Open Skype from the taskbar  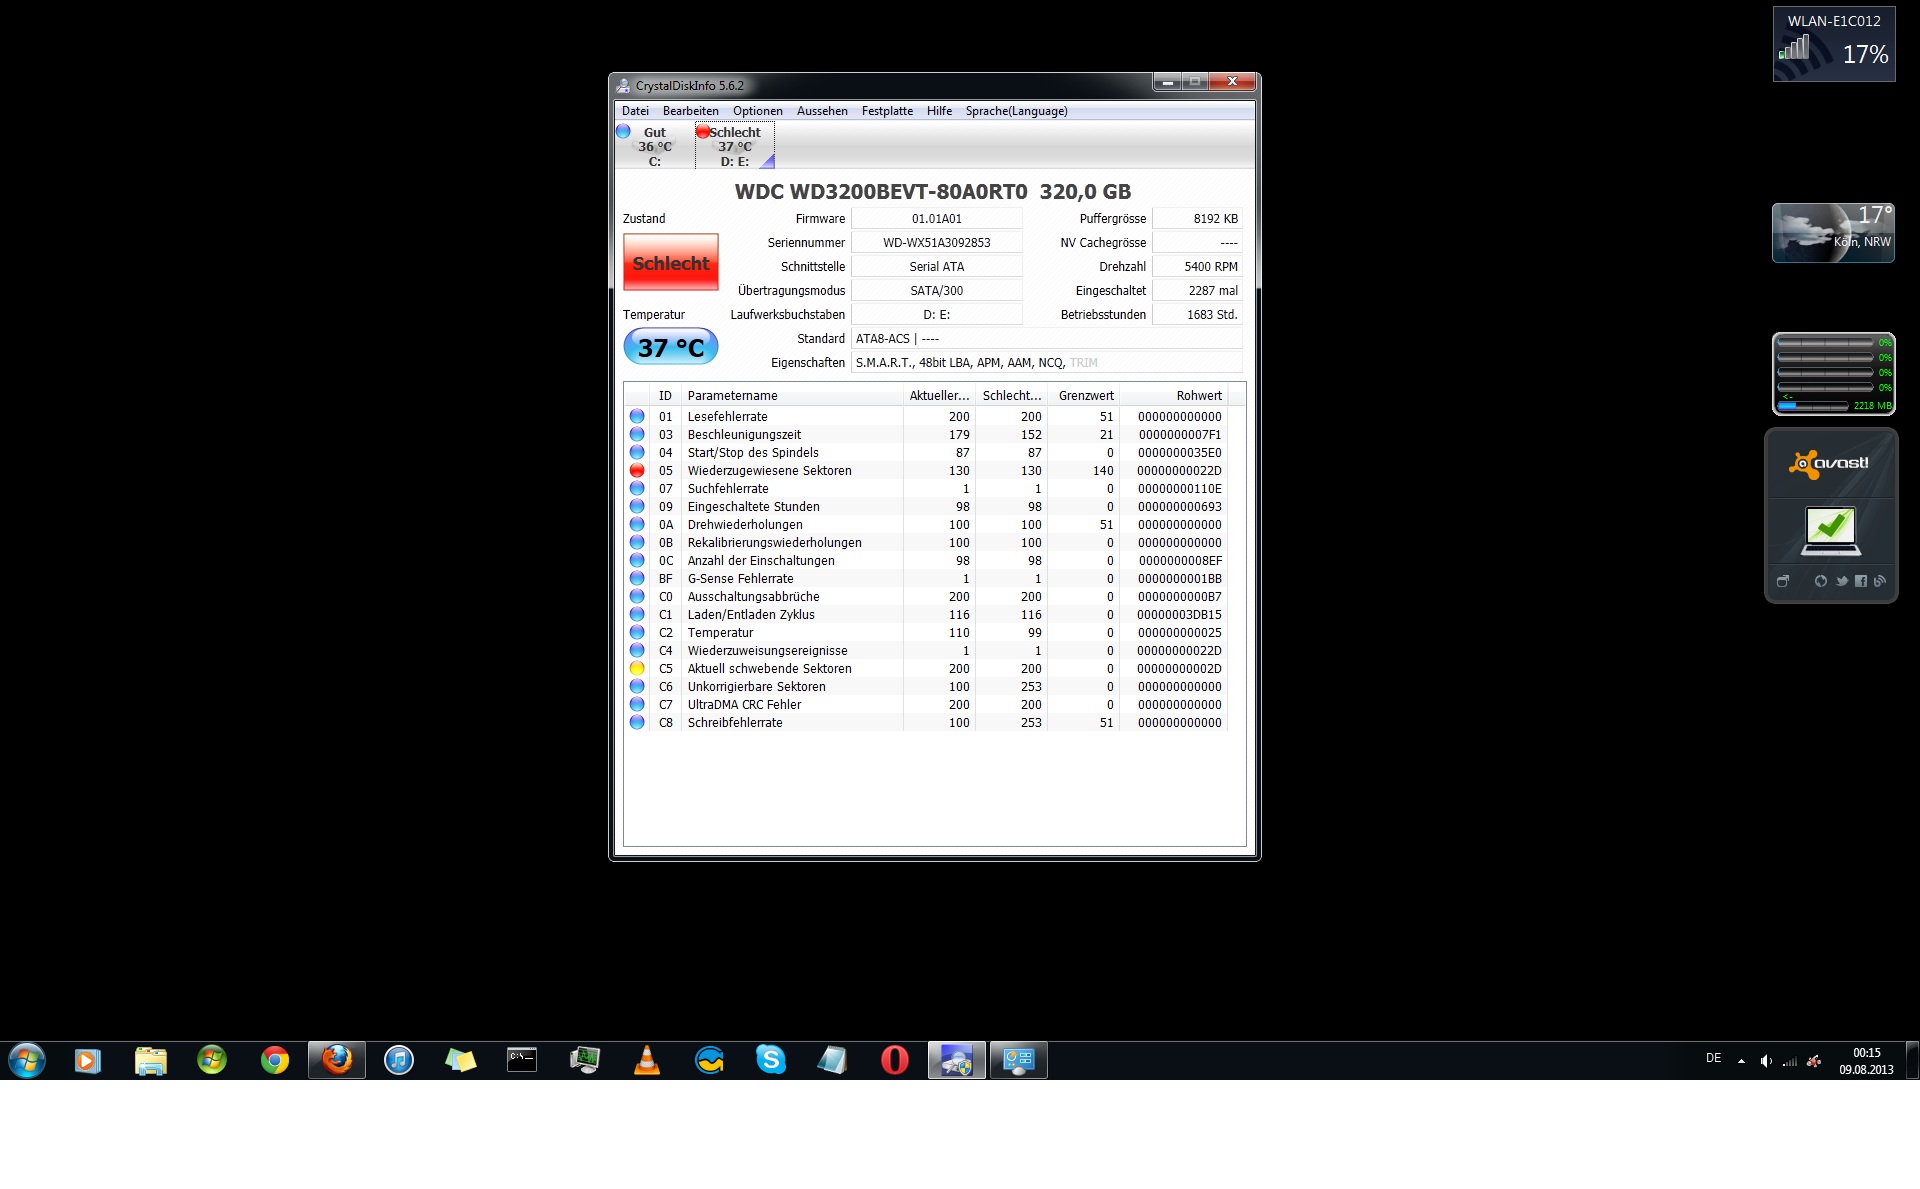(x=771, y=1060)
